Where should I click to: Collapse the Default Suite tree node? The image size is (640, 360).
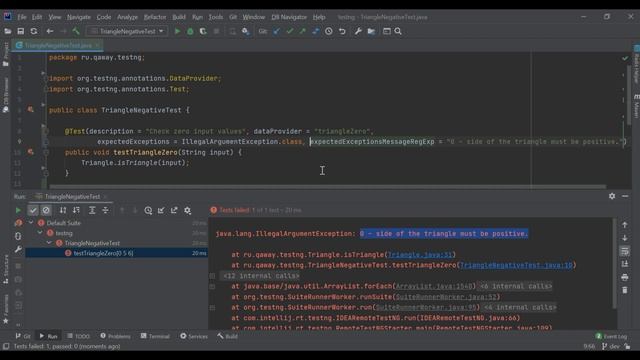coord(31,223)
